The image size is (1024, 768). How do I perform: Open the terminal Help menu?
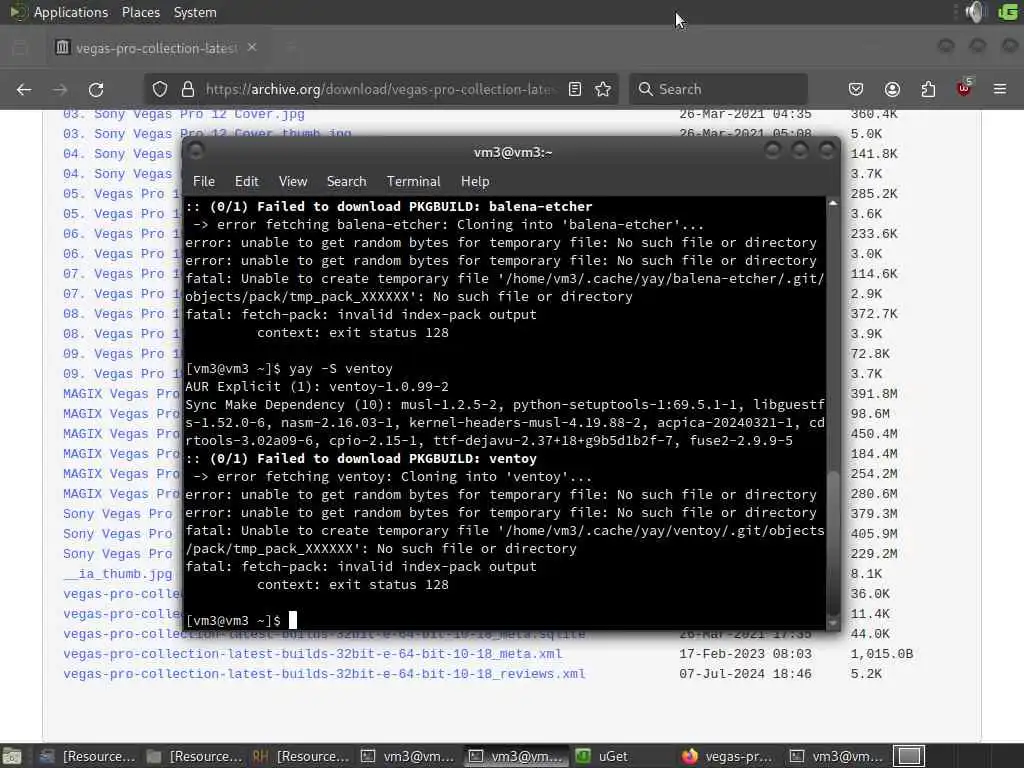tap(475, 182)
